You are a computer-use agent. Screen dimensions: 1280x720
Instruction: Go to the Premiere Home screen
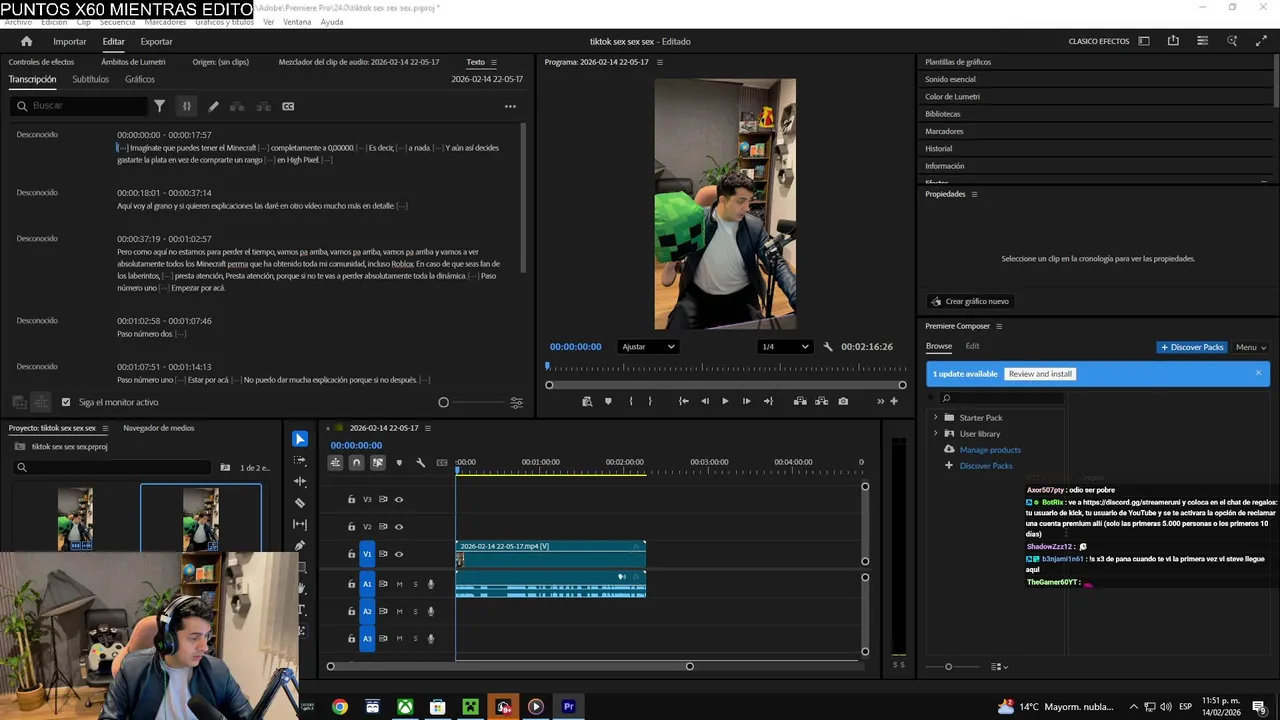click(26, 41)
